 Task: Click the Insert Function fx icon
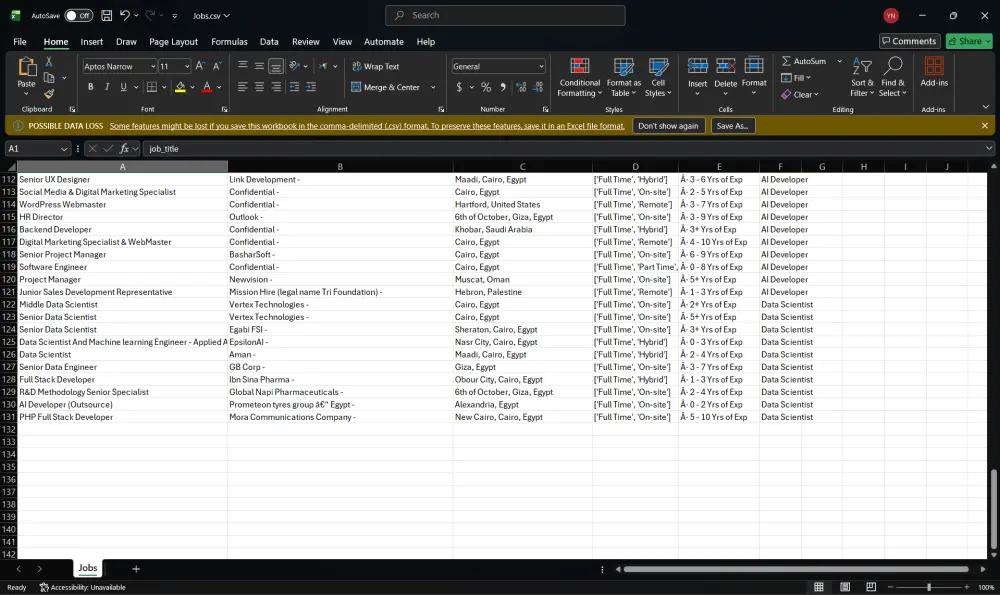[x=124, y=149]
